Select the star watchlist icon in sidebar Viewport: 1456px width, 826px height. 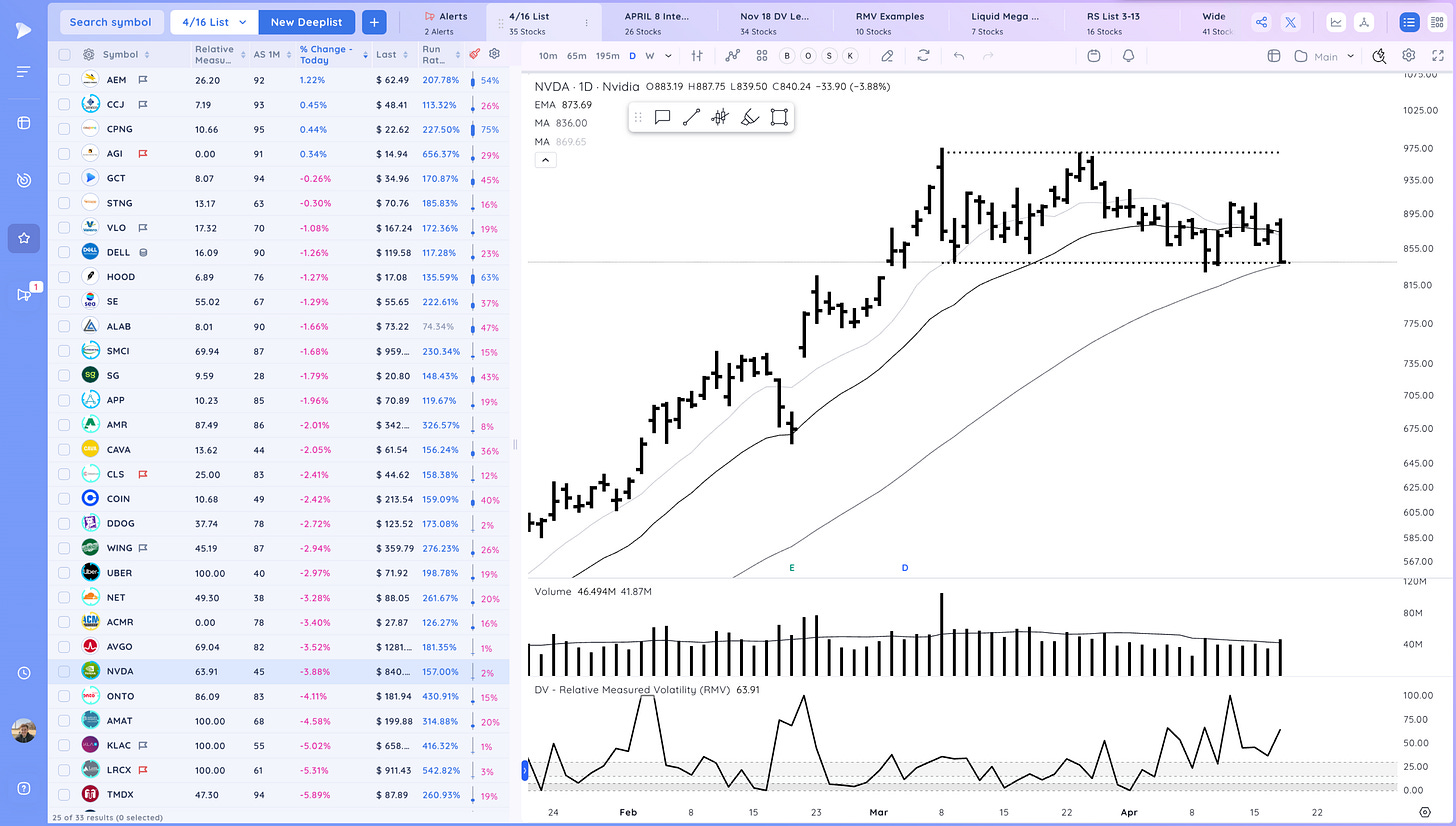pyautogui.click(x=23, y=238)
